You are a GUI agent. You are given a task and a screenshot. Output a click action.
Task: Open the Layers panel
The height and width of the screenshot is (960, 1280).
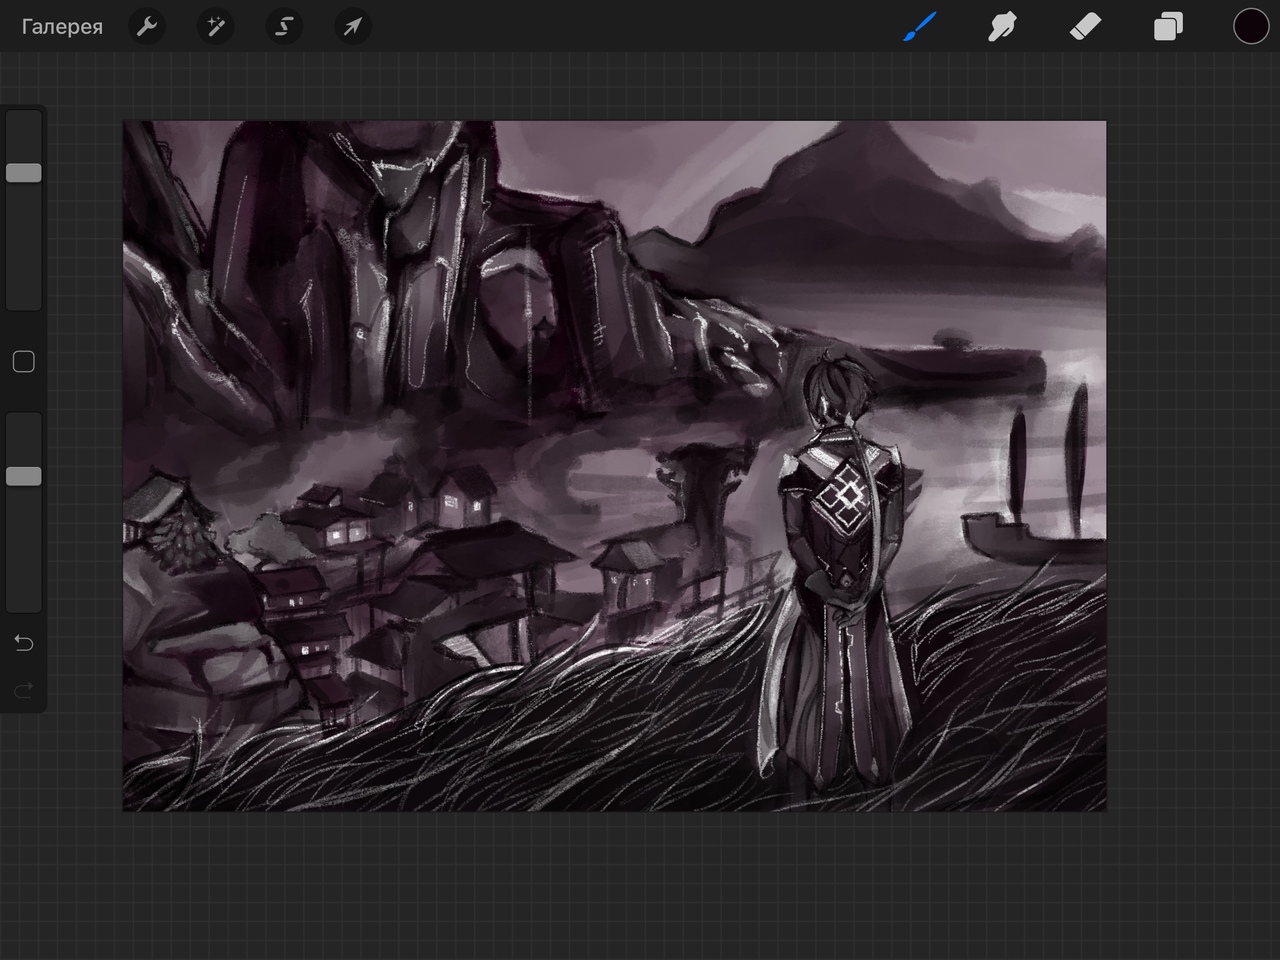coord(1168,27)
